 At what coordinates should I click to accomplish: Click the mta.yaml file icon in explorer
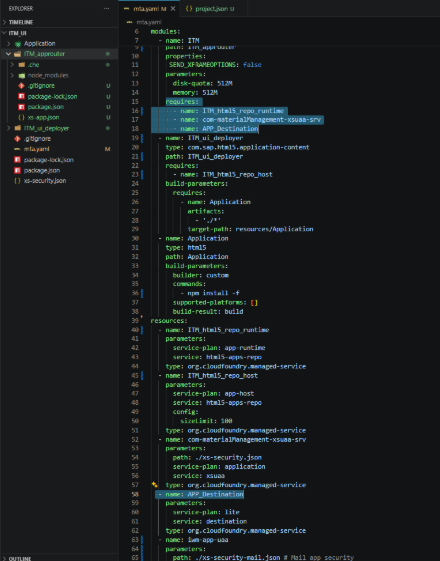click(x=17, y=149)
